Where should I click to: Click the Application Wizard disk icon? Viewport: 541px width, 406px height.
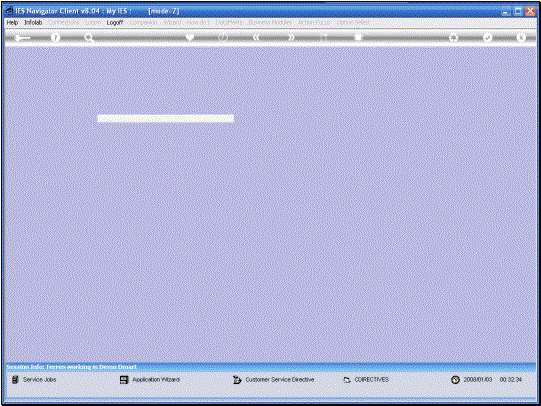(x=124, y=380)
